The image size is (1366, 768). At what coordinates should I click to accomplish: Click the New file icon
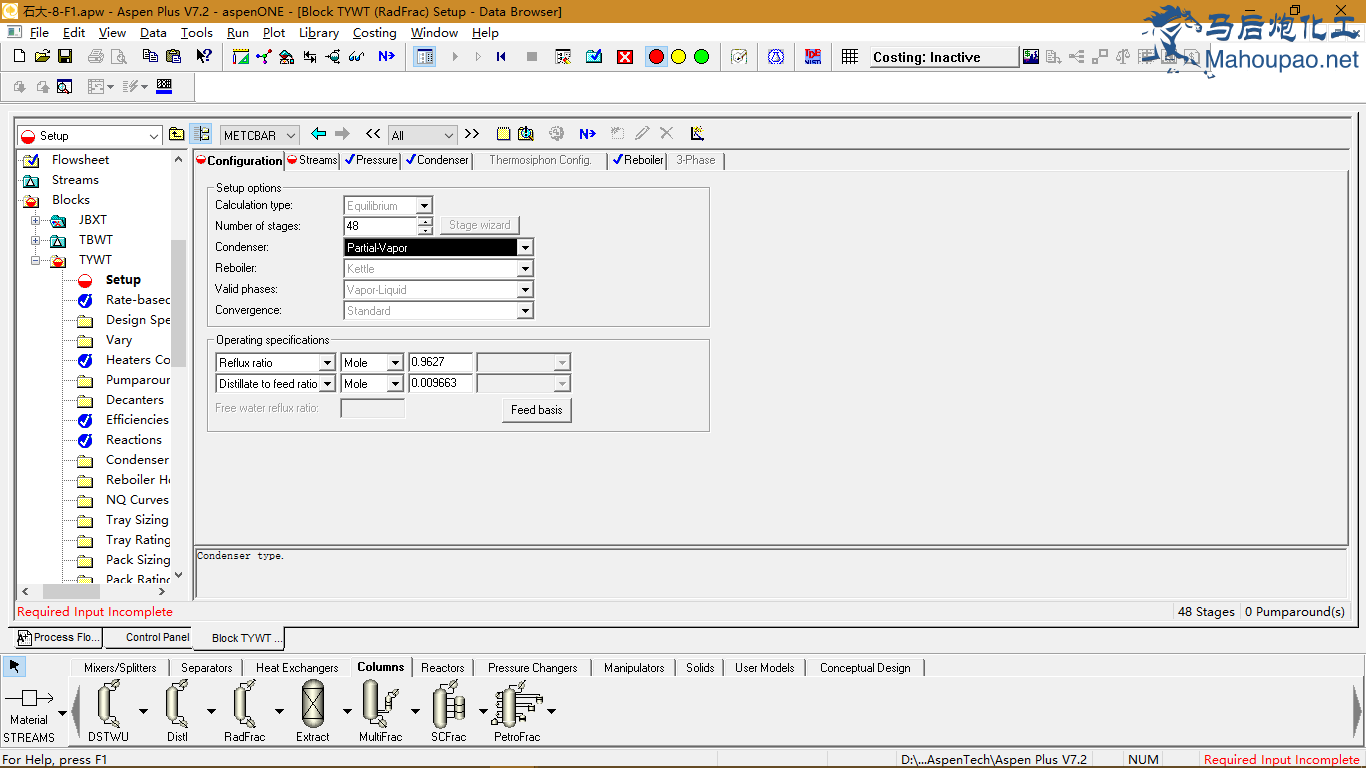18,57
